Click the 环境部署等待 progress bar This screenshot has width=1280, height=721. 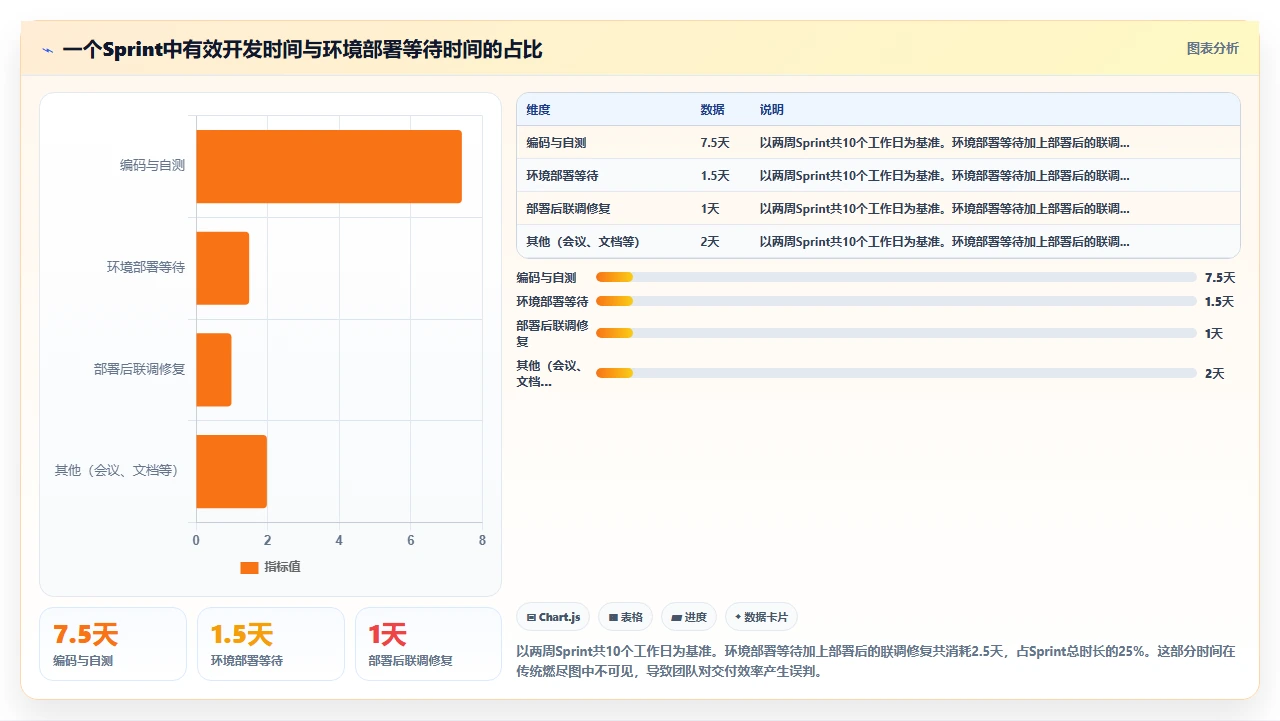point(896,301)
